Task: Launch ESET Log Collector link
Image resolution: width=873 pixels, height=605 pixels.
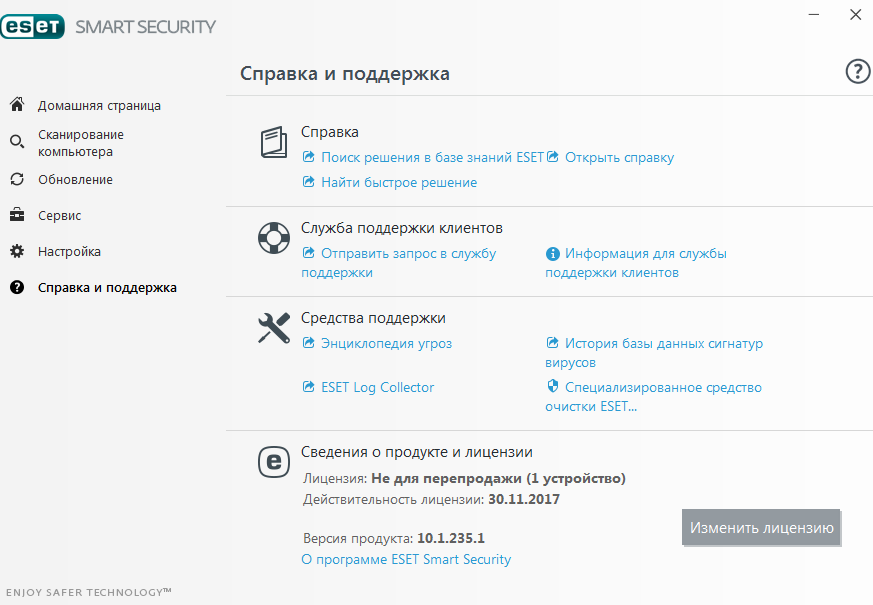Action: (377, 387)
